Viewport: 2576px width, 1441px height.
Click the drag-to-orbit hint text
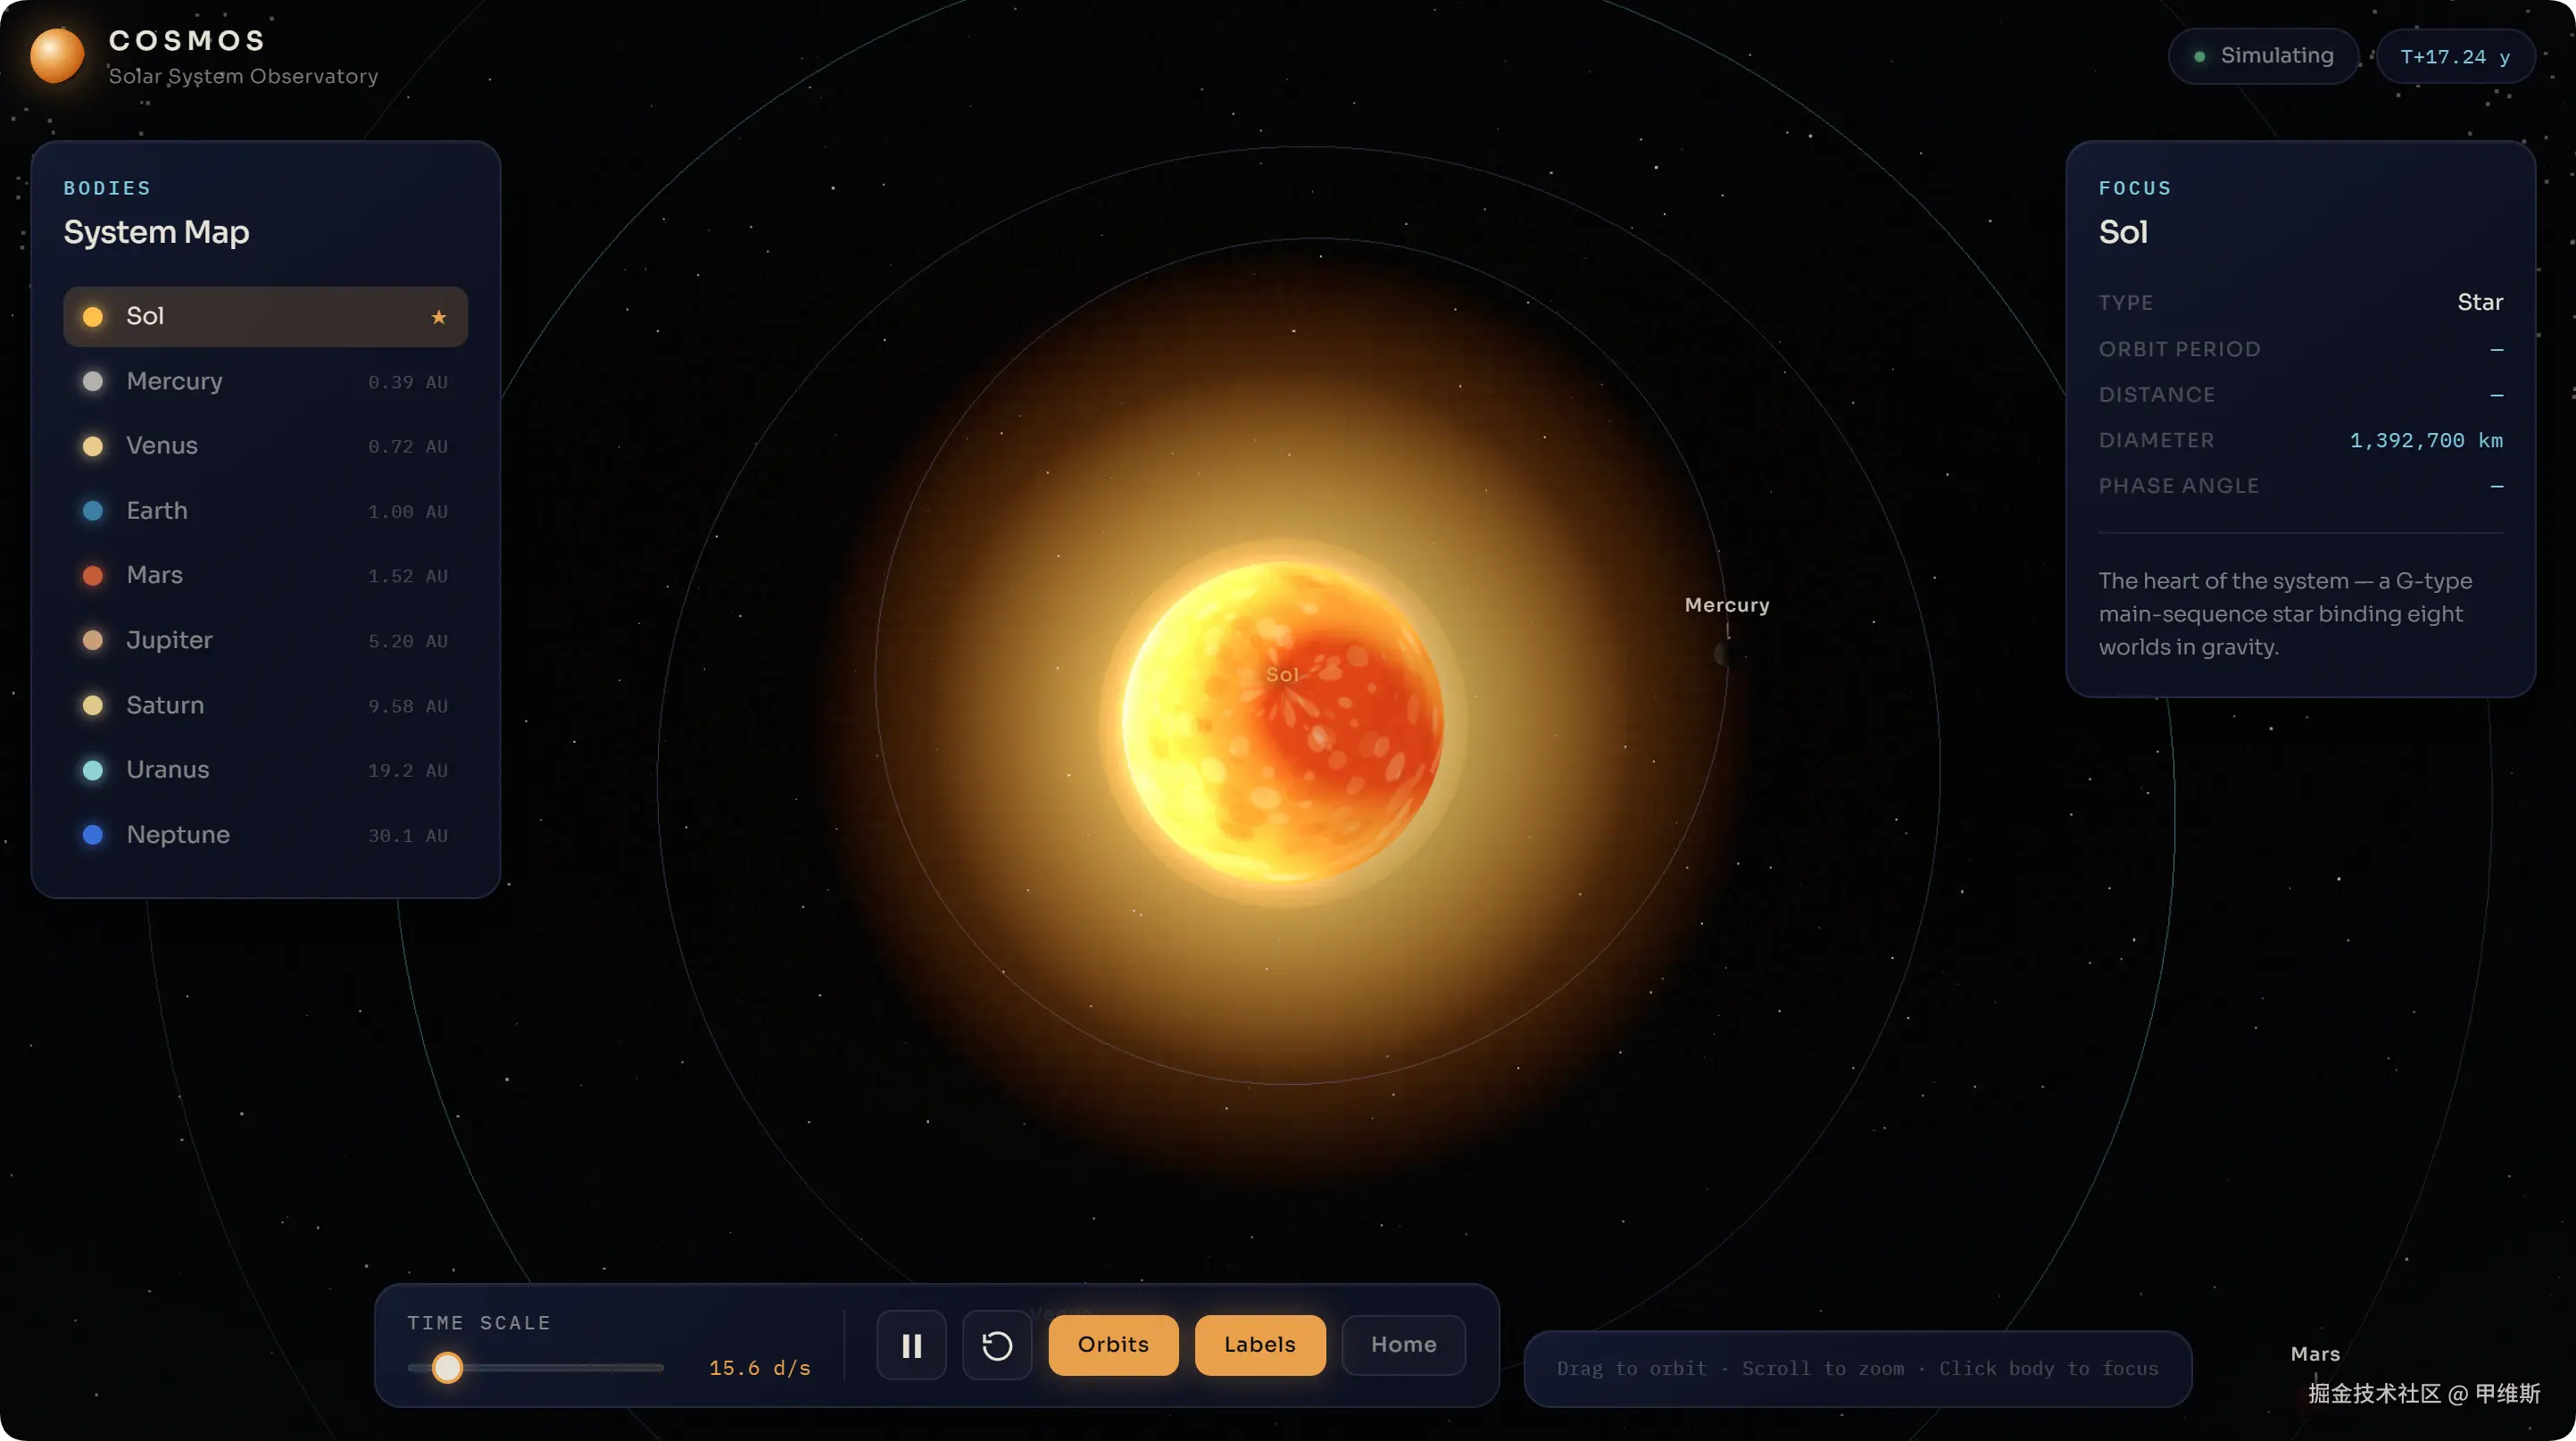point(1857,1368)
